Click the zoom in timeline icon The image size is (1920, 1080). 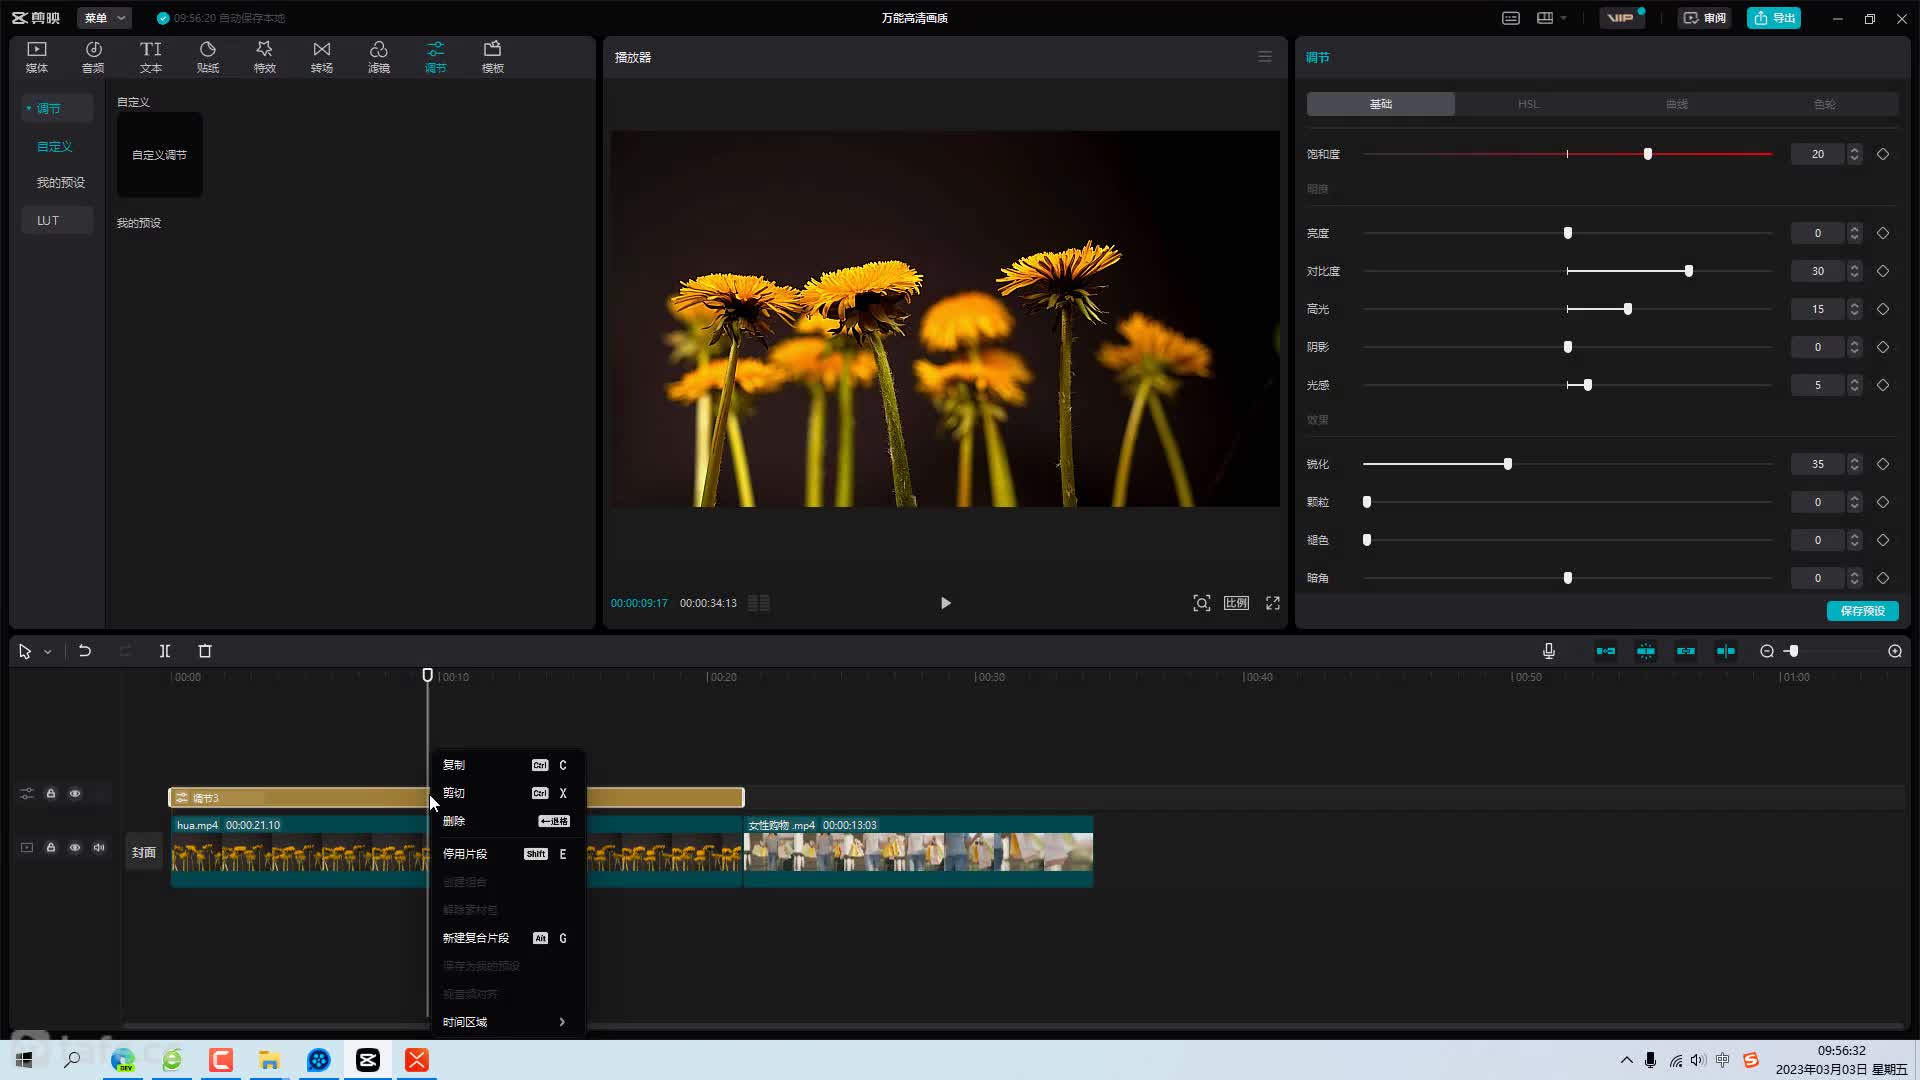pyautogui.click(x=1895, y=651)
